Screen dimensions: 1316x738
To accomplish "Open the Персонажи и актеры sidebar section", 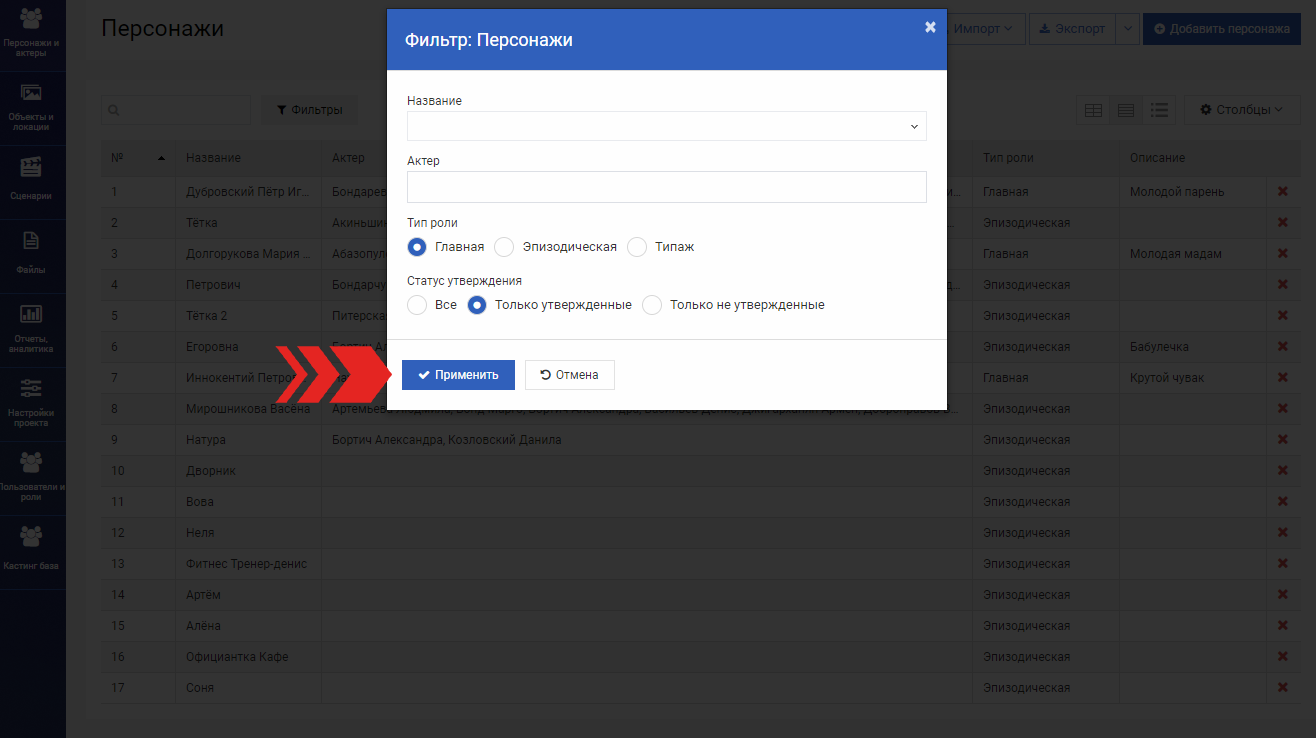I will pyautogui.click(x=32, y=34).
